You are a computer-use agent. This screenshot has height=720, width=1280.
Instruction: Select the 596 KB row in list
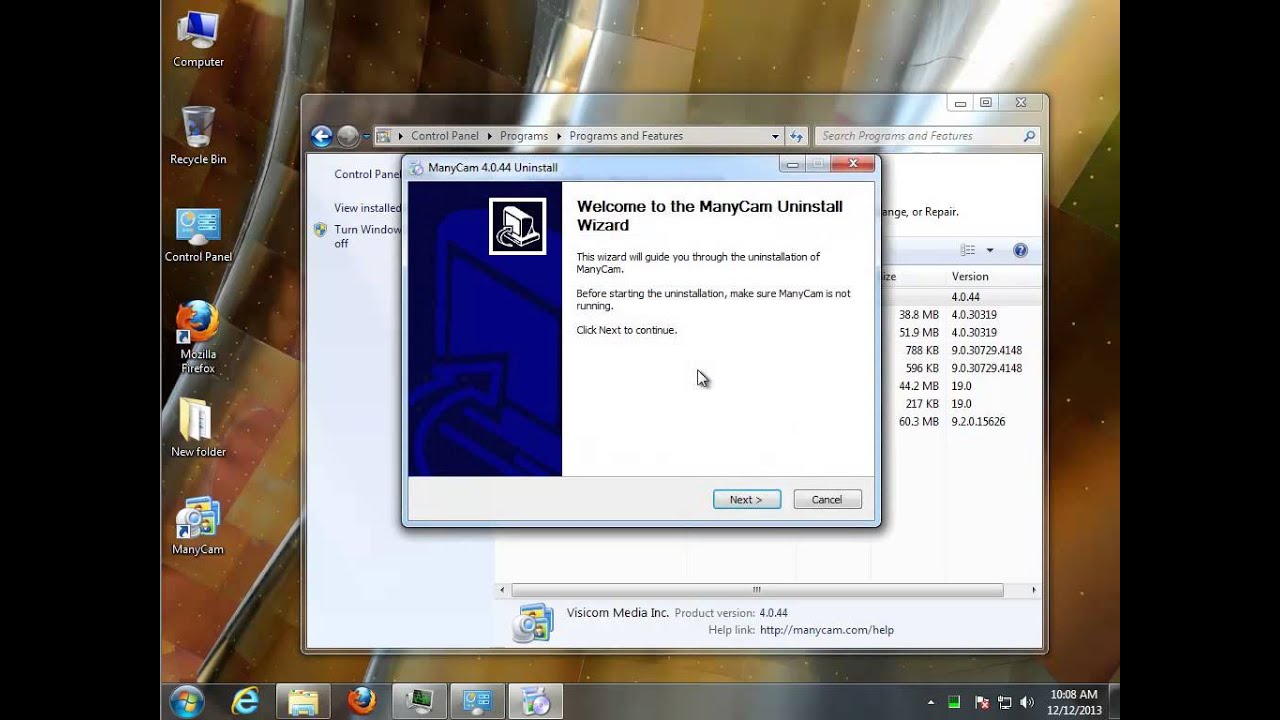[961, 368]
